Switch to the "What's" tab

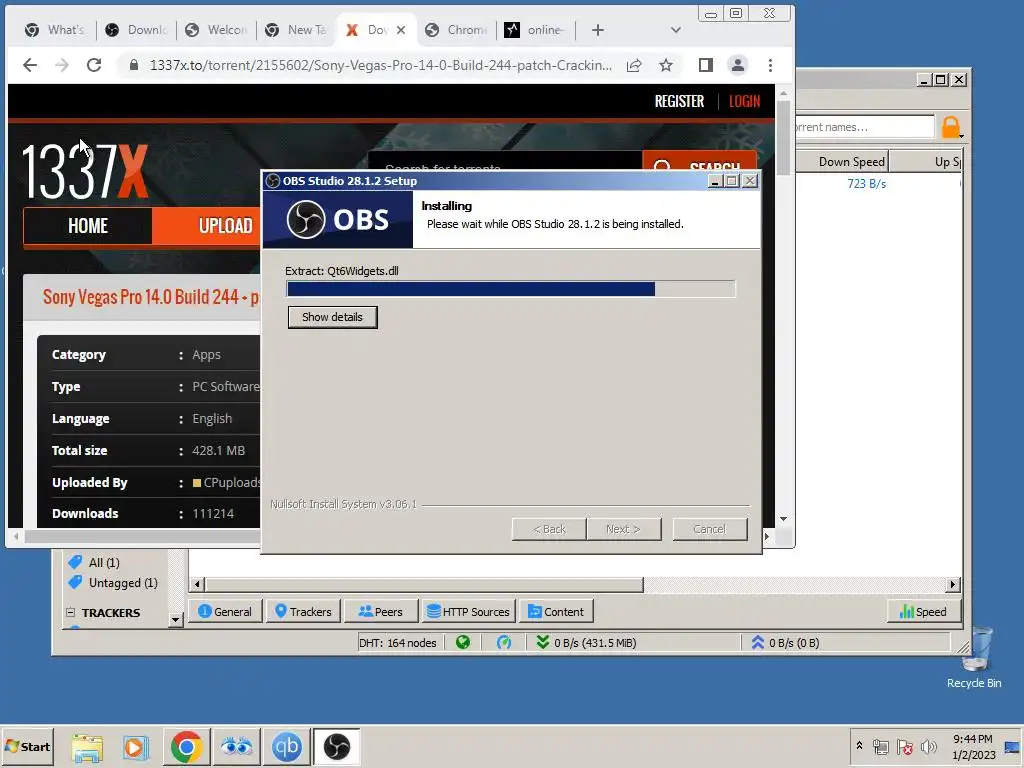[x=55, y=30]
